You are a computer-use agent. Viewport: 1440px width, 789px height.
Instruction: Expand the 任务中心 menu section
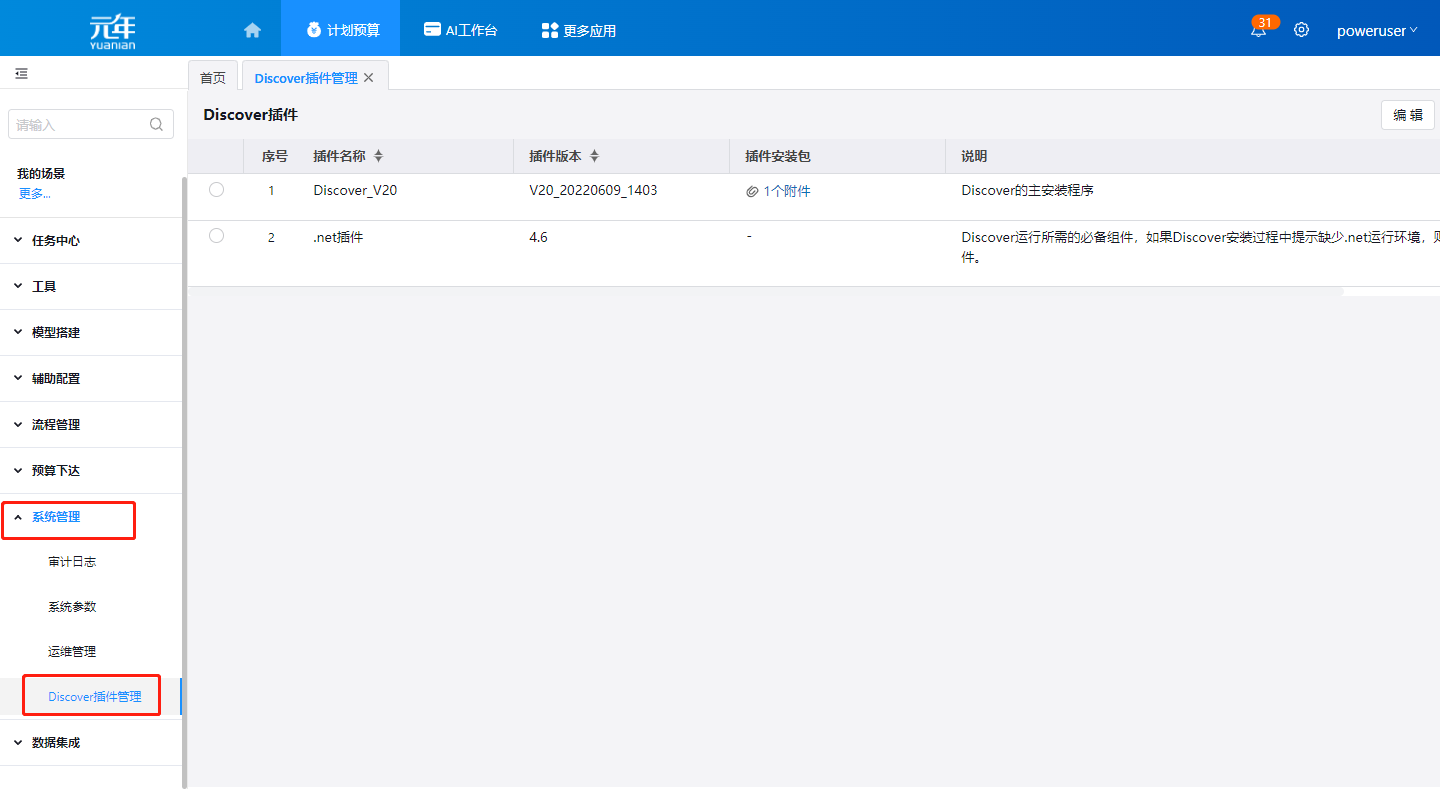tap(56, 241)
